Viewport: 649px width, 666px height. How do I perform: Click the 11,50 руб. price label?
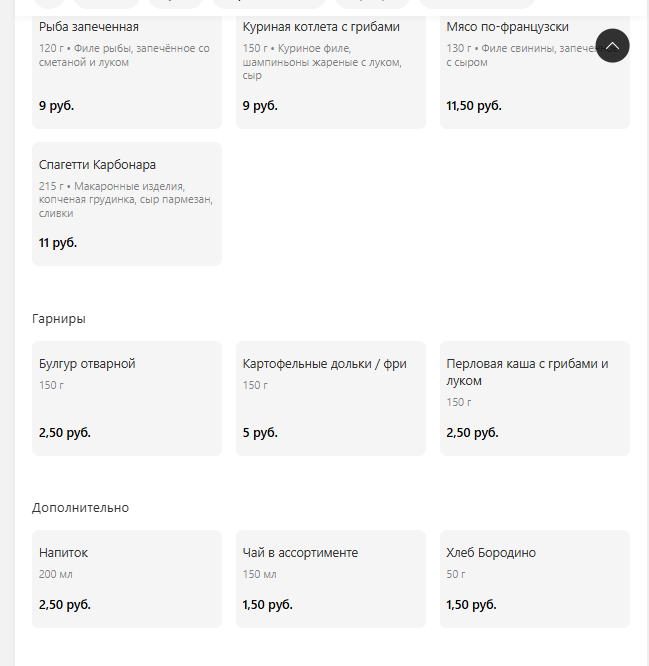pos(474,106)
